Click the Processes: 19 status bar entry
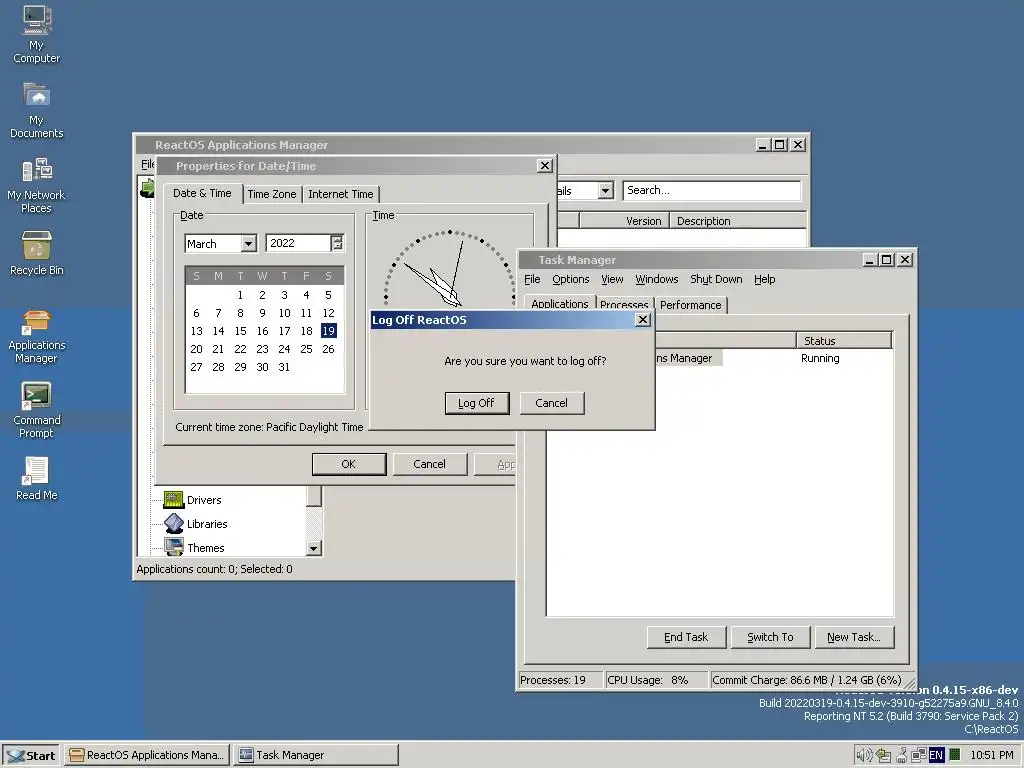Viewport: 1024px width, 768px height. pyautogui.click(x=560, y=680)
